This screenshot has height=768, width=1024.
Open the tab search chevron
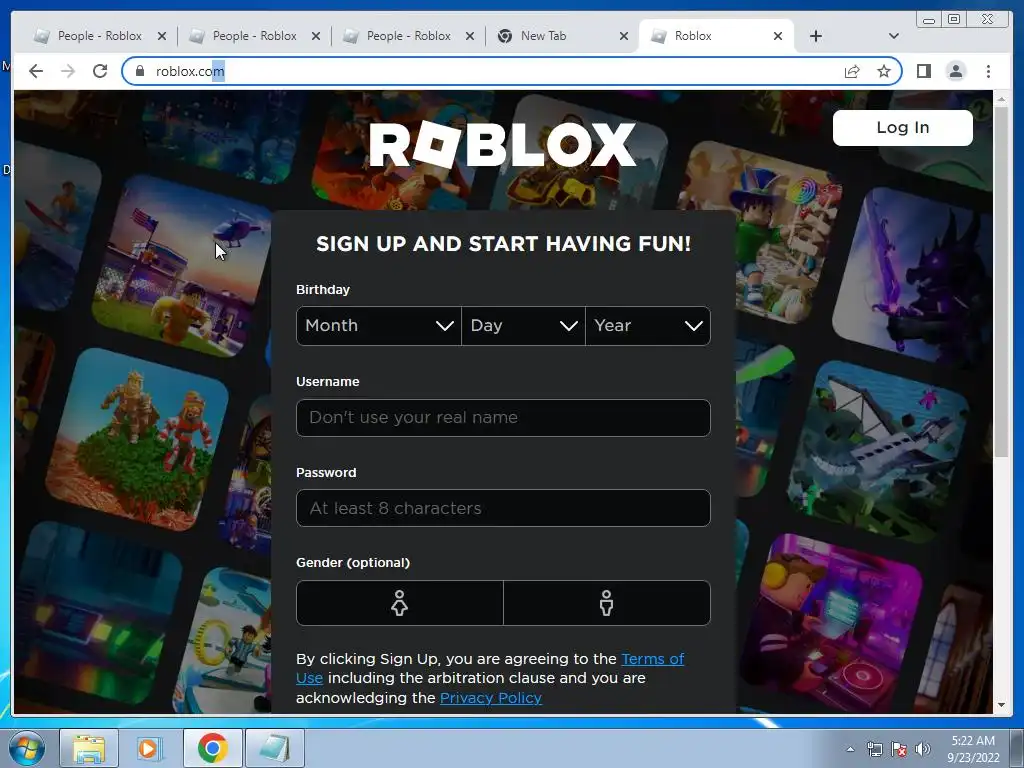(894, 36)
